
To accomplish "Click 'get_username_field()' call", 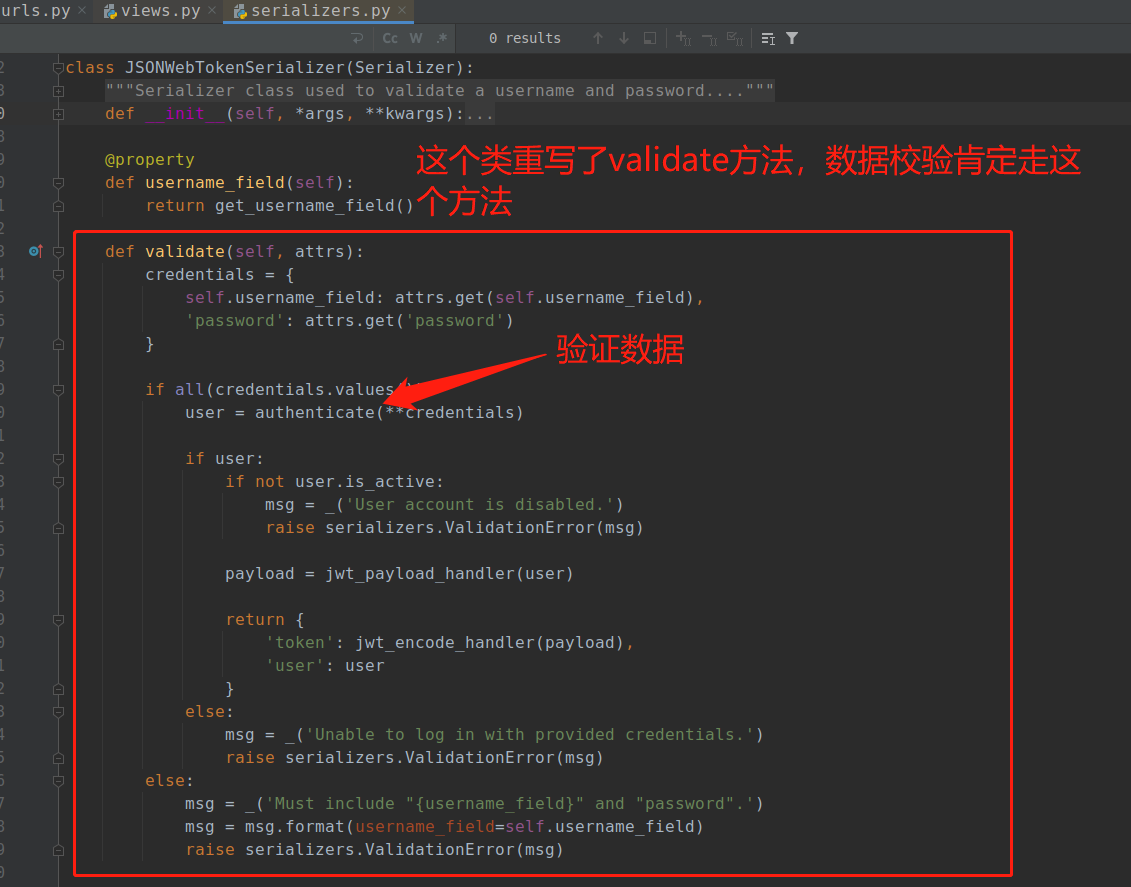I will point(314,206).
